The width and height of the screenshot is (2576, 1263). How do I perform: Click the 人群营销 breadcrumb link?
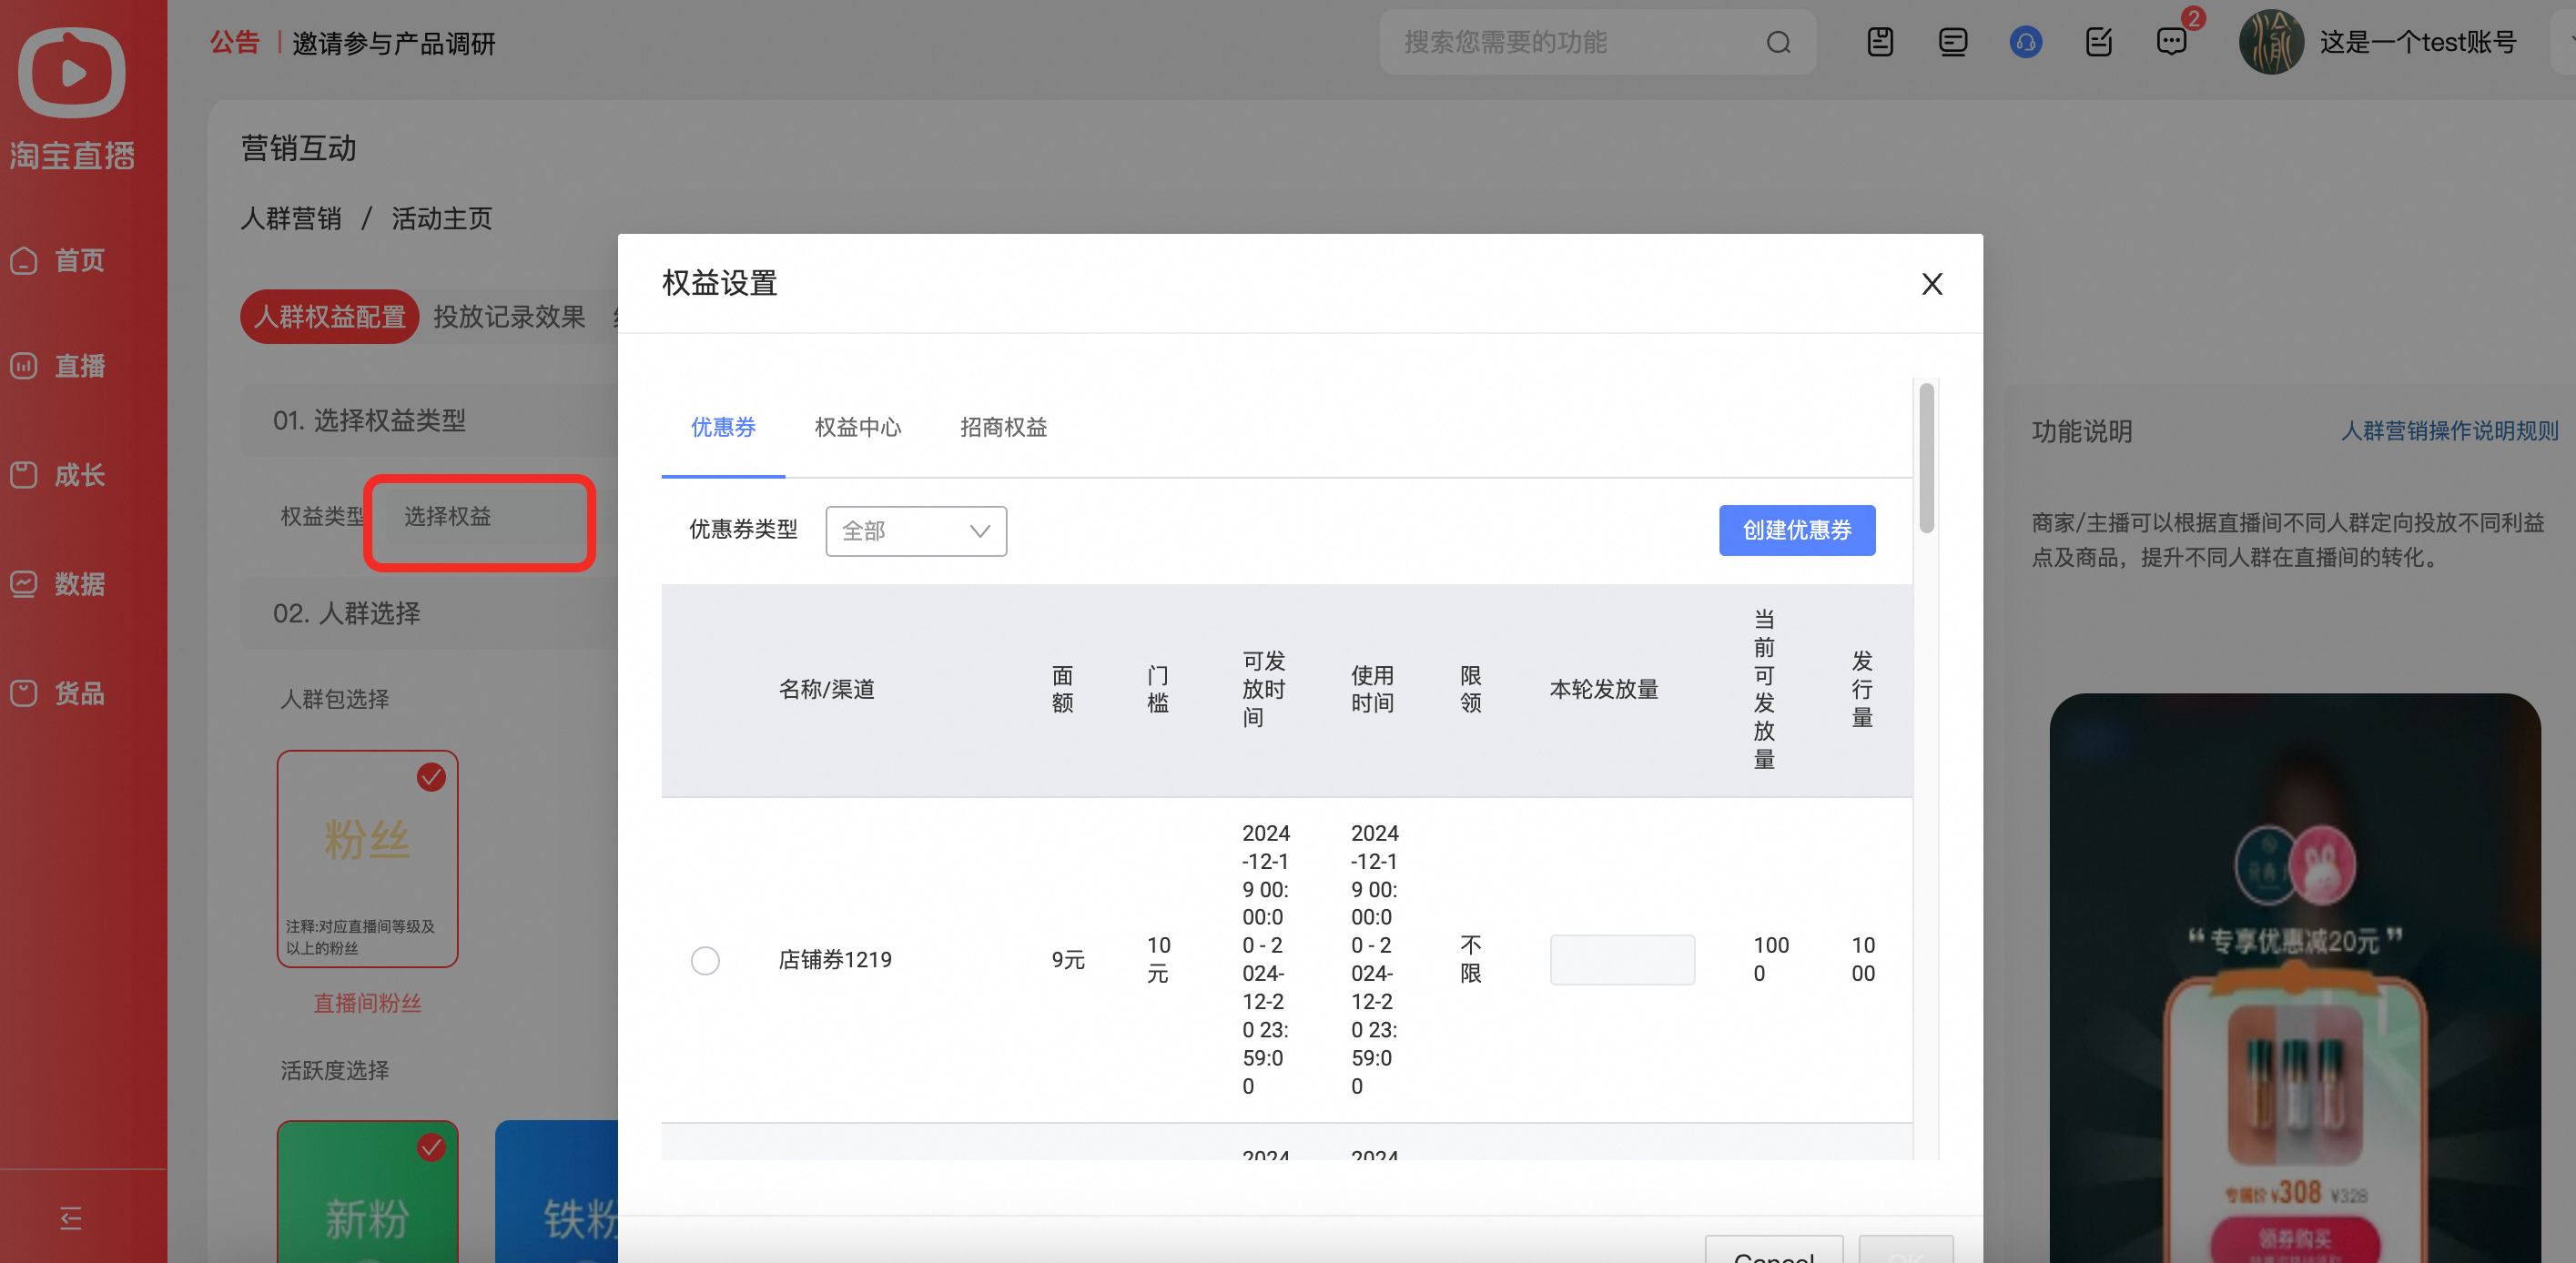tap(291, 219)
